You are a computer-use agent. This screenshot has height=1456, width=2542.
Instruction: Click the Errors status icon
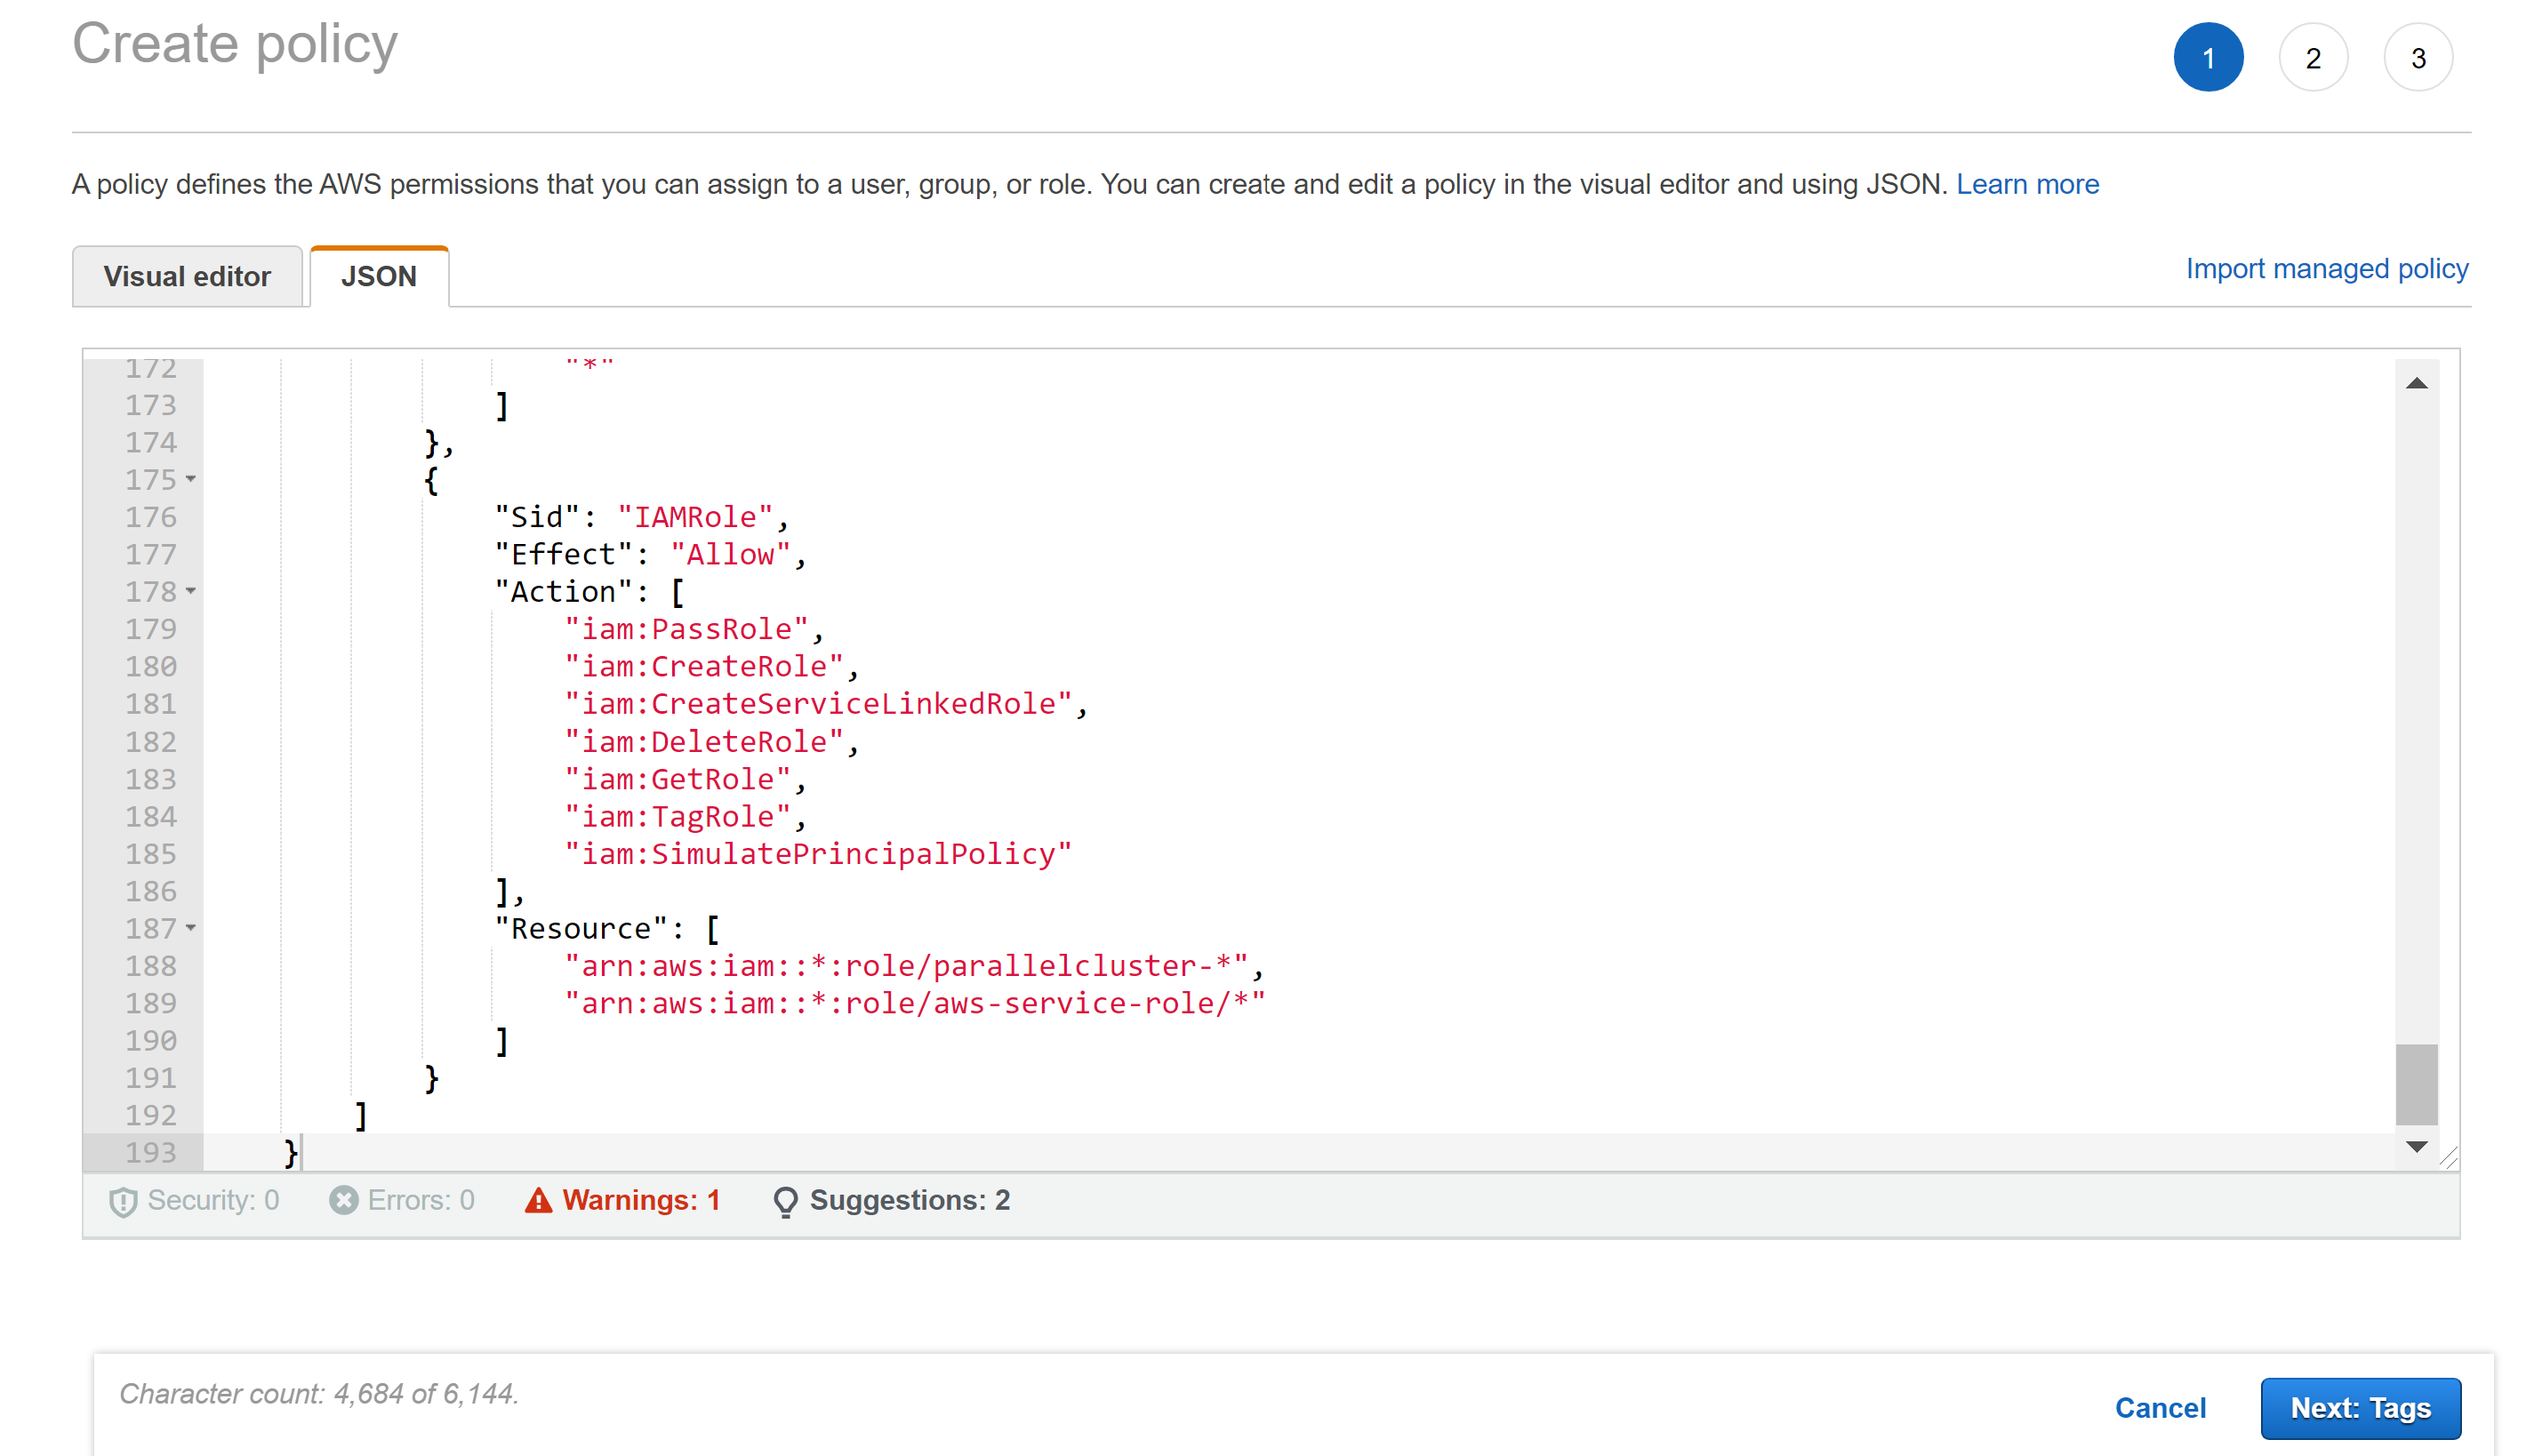click(341, 1200)
